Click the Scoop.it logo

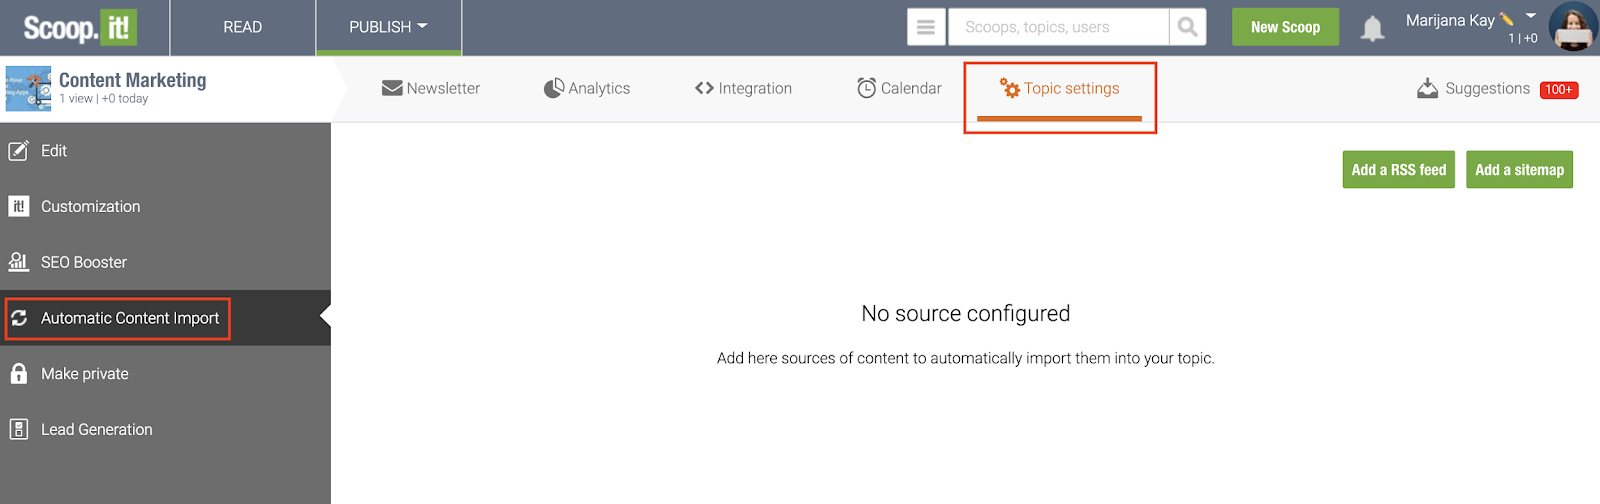coord(80,27)
